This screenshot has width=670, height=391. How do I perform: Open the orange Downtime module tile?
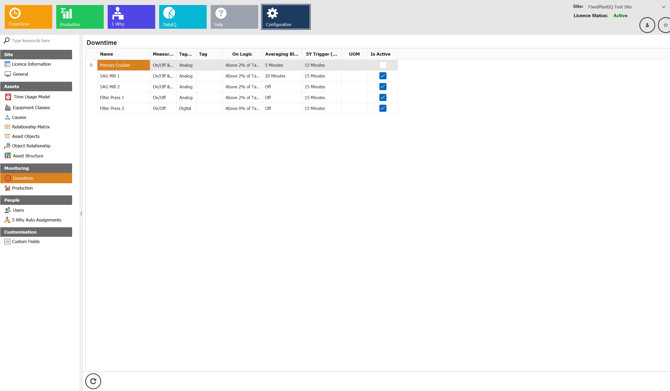coord(28,17)
